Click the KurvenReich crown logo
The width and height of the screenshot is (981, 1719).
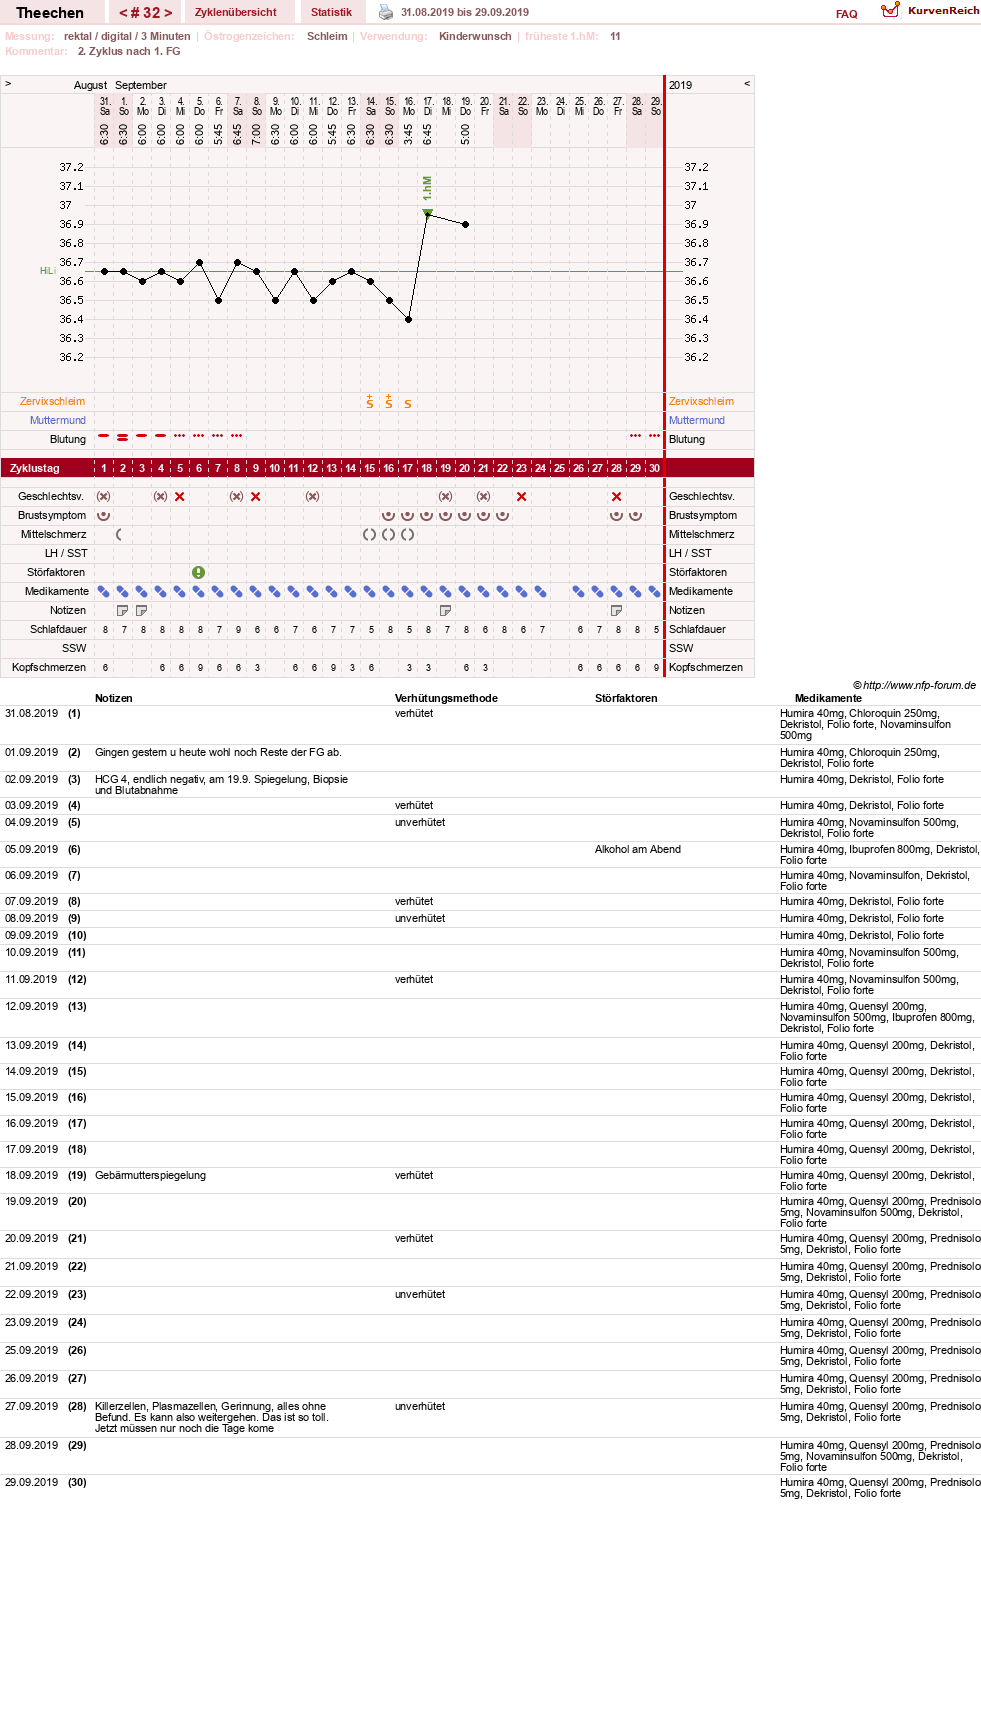890,10
